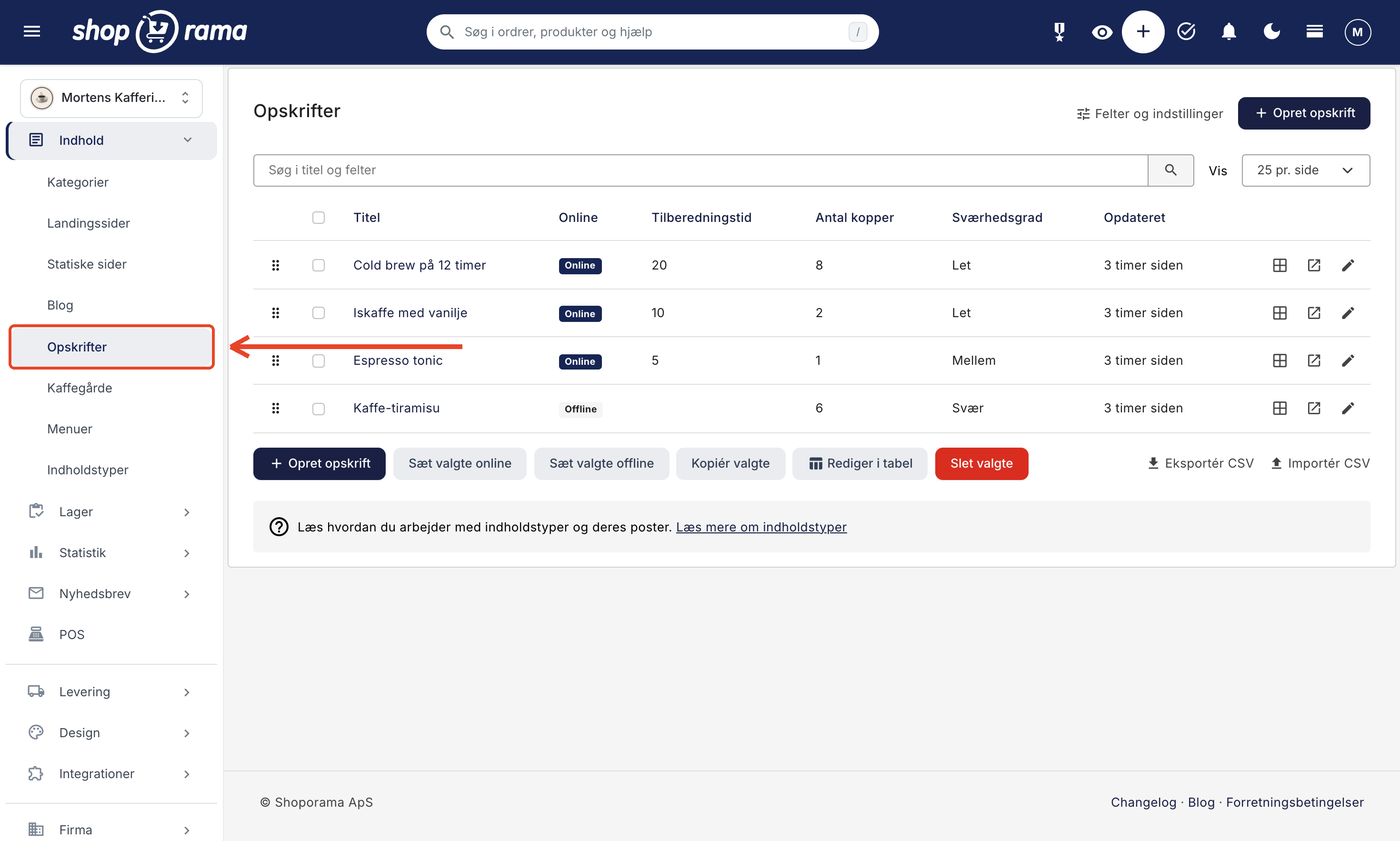Viewport: 1400px width, 841px height.
Task: Click the edit pencil for Kaffe-tiramisu
Action: [x=1348, y=408]
